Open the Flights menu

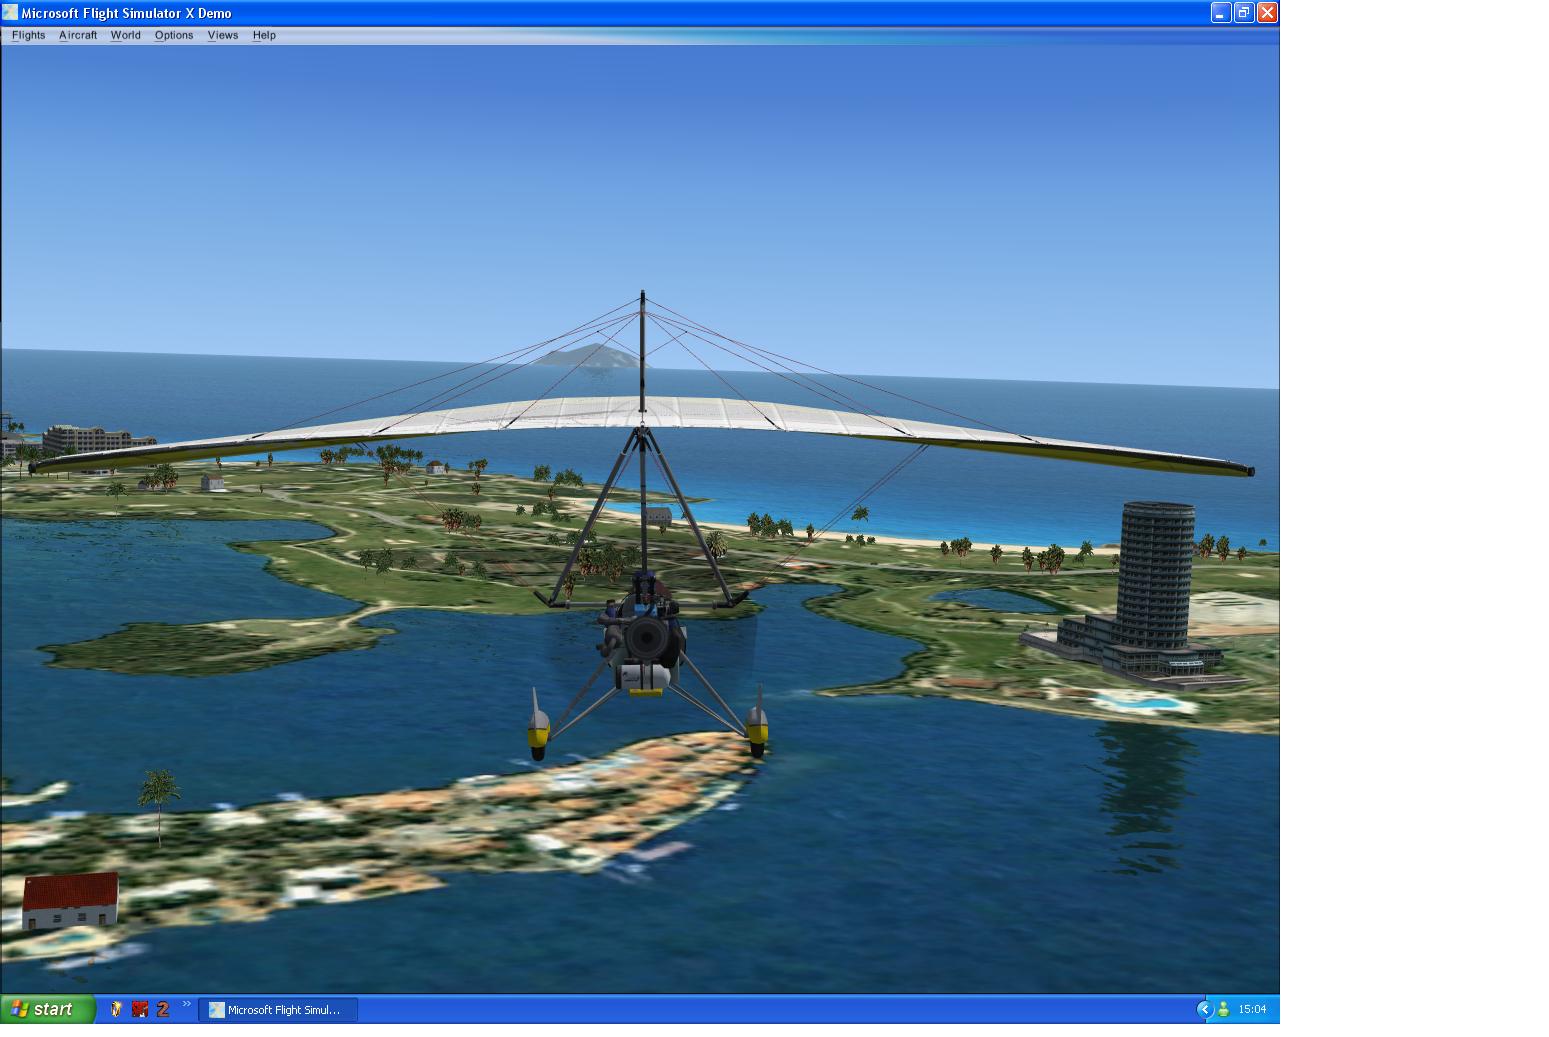pos(28,35)
